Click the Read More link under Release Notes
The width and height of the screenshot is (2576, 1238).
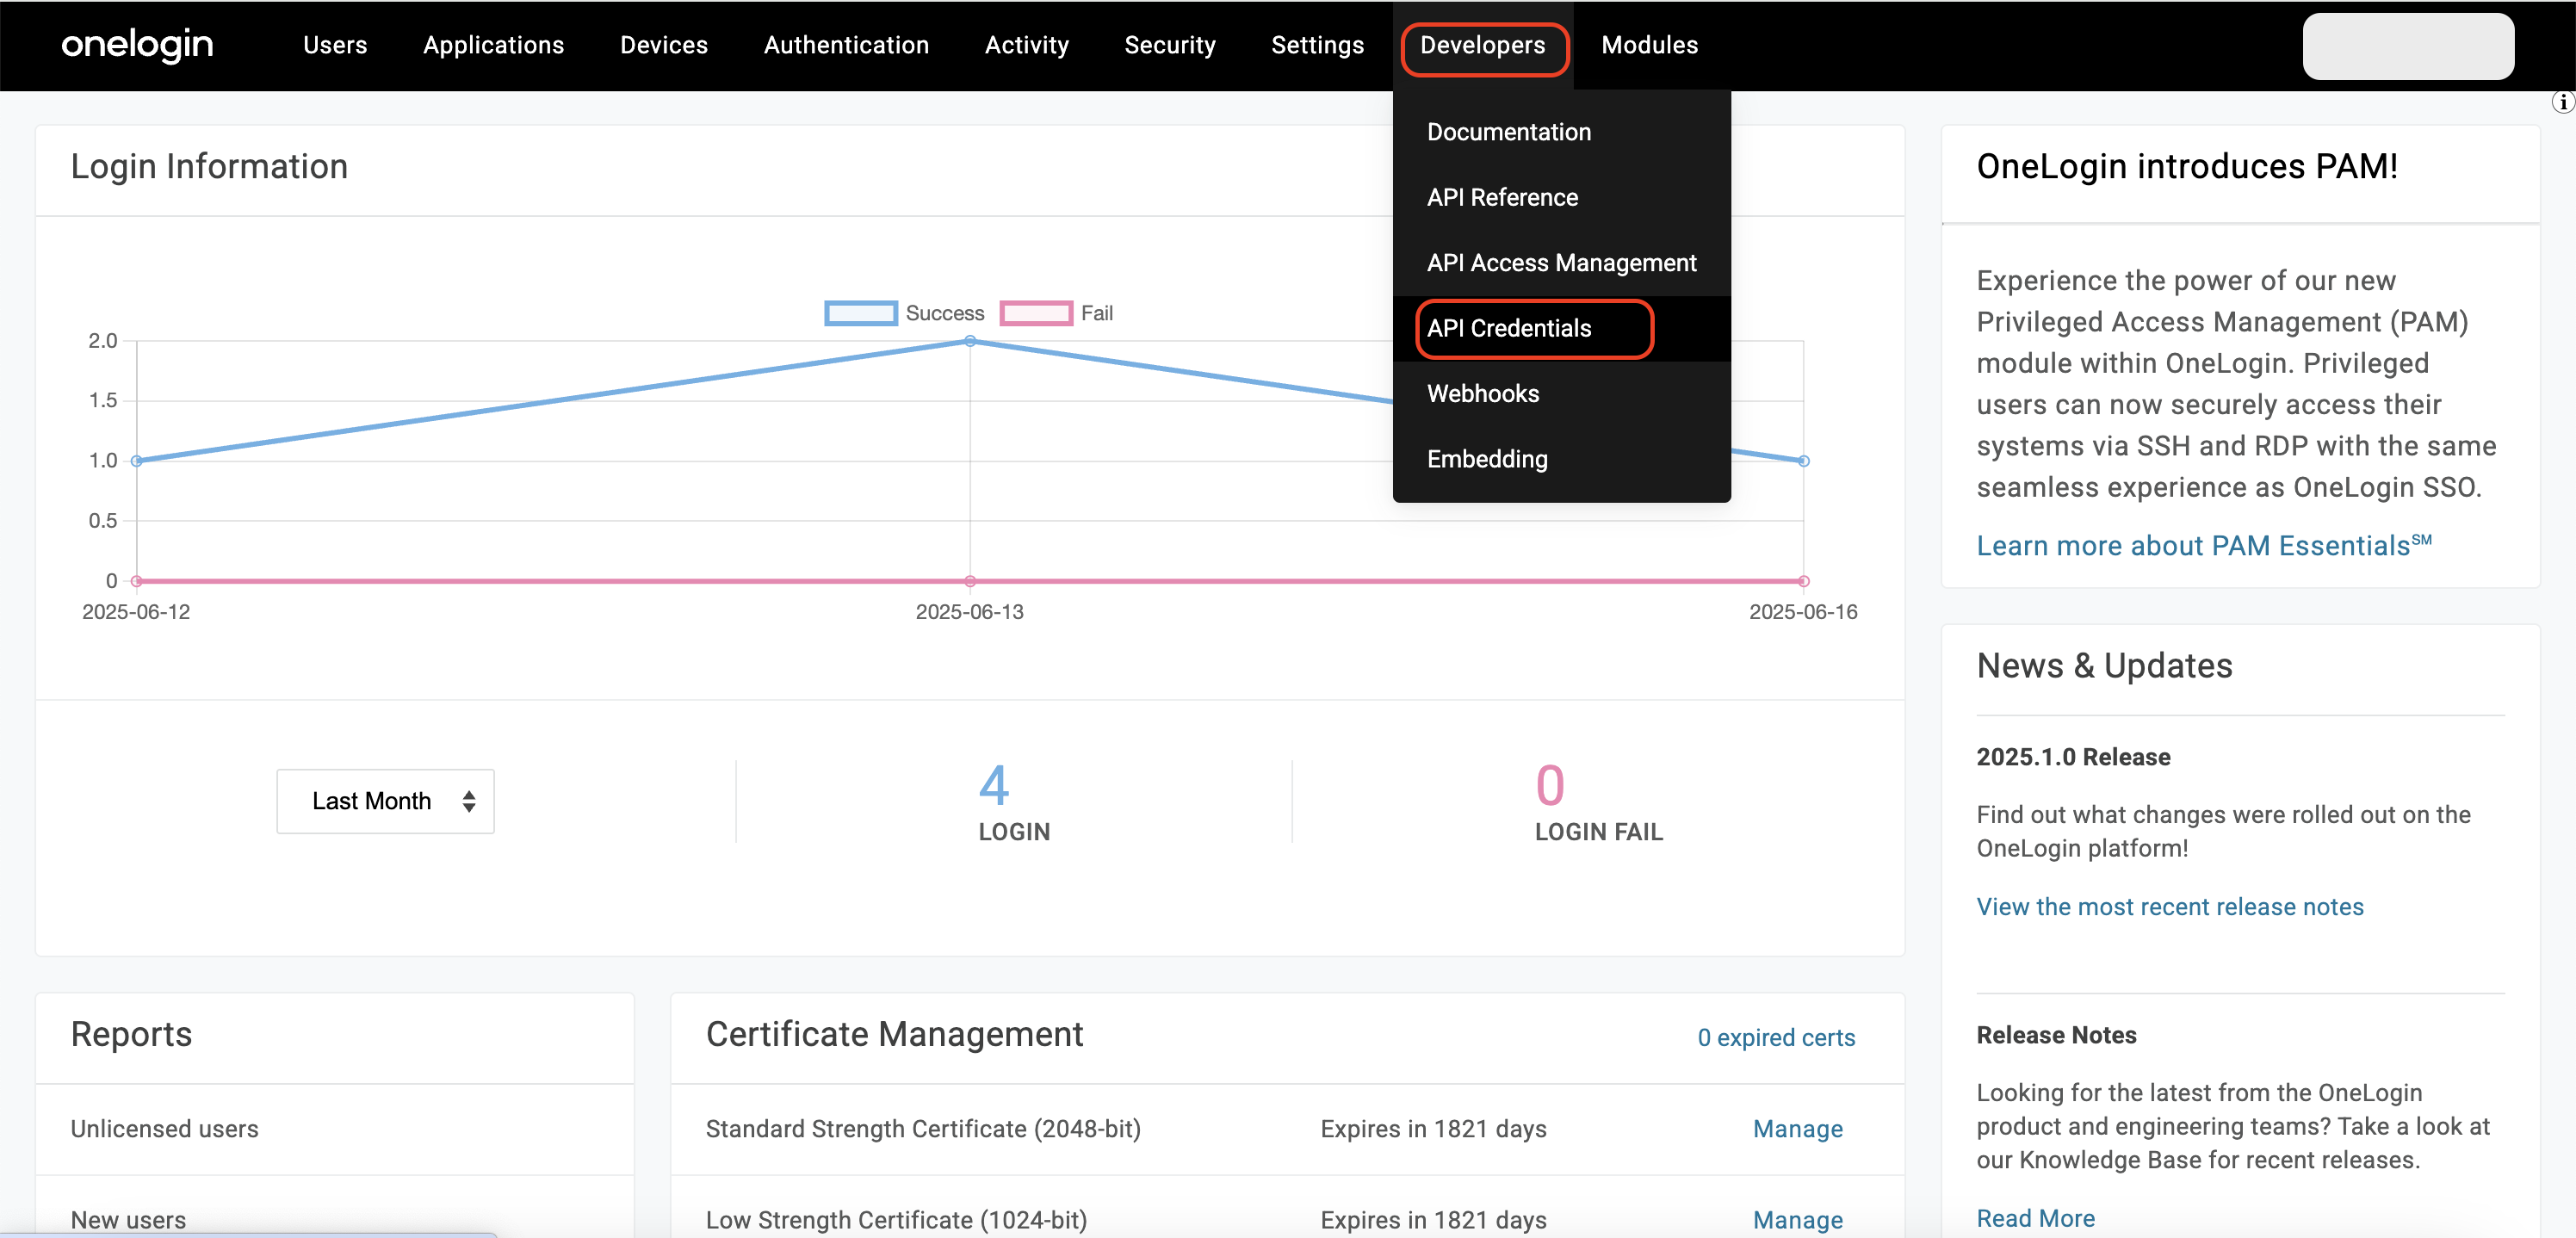pyautogui.click(x=2035, y=1218)
